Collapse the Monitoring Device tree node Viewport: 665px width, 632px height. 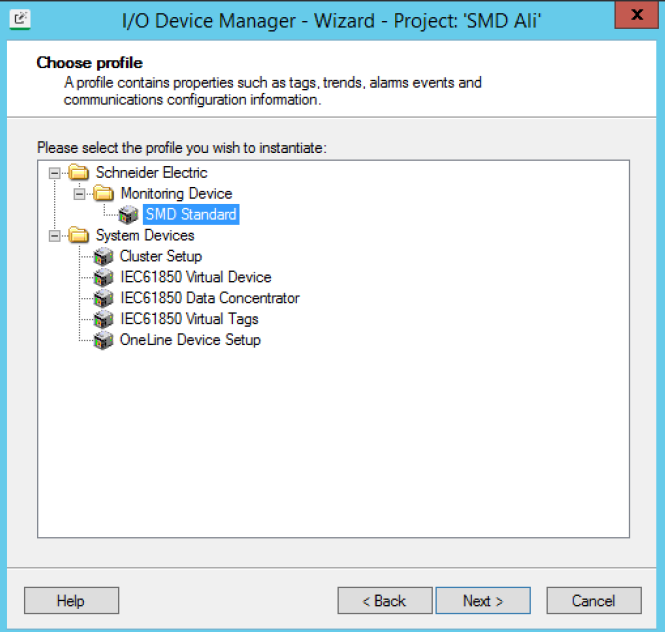click(x=79, y=194)
